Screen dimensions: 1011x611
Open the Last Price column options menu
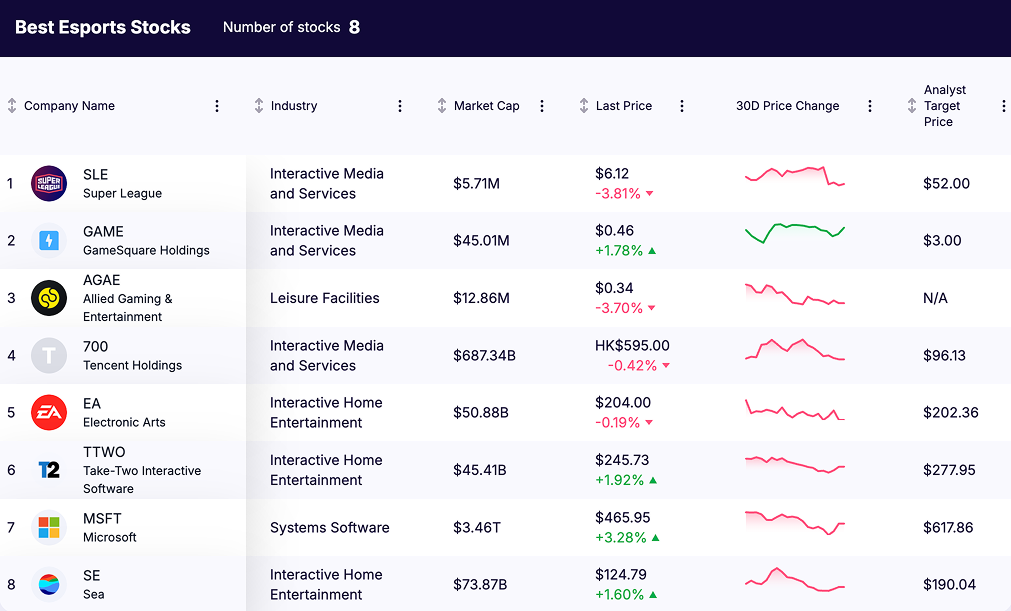(681, 105)
